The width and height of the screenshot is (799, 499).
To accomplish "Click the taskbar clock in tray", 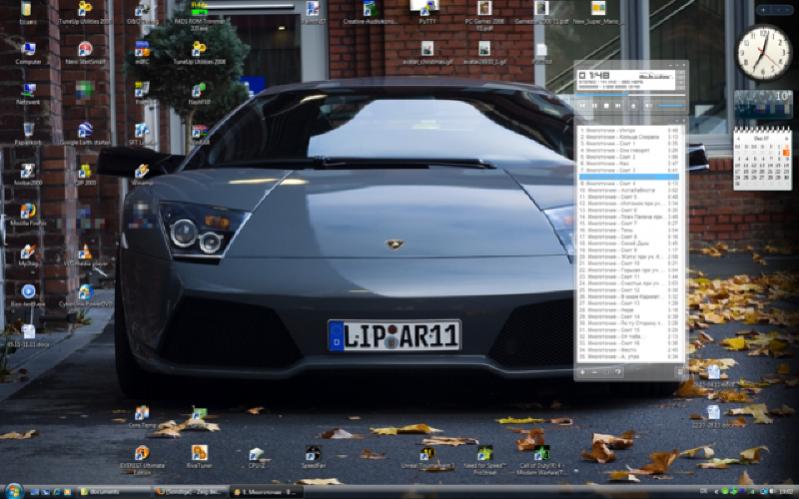I will [786, 491].
